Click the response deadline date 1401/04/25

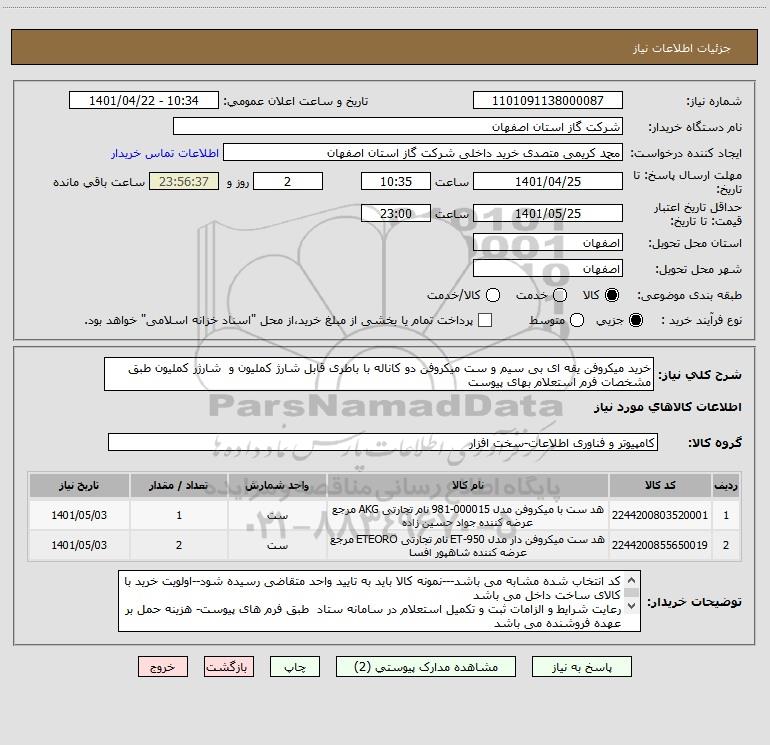tap(548, 181)
